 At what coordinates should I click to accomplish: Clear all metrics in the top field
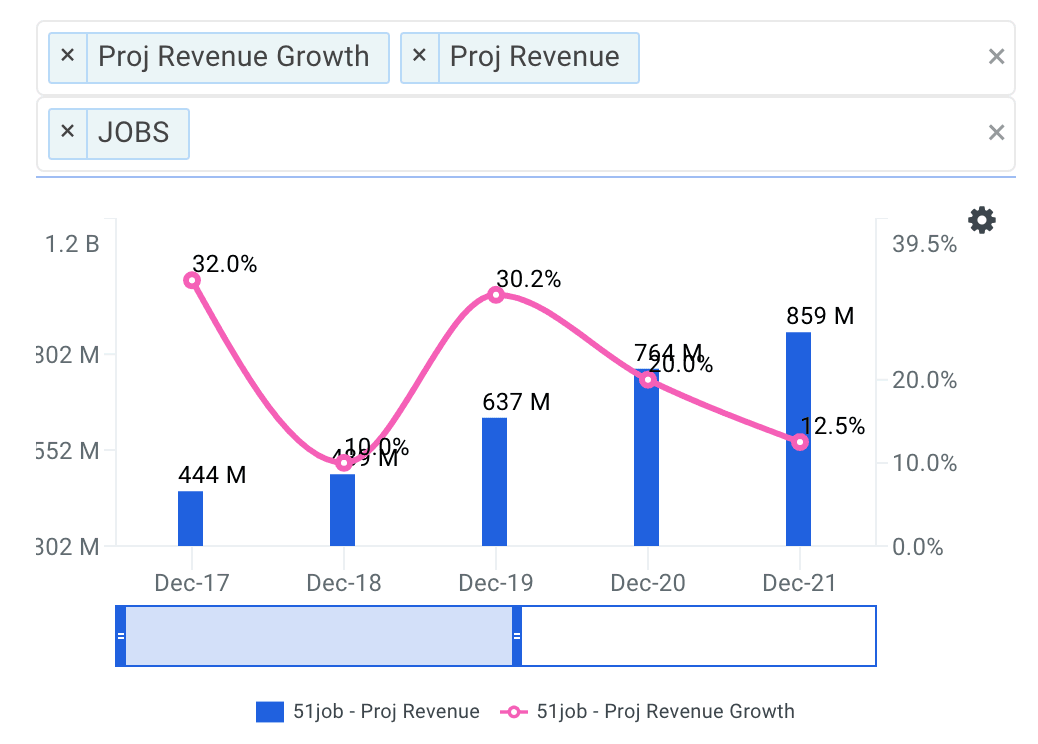(x=995, y=57)
